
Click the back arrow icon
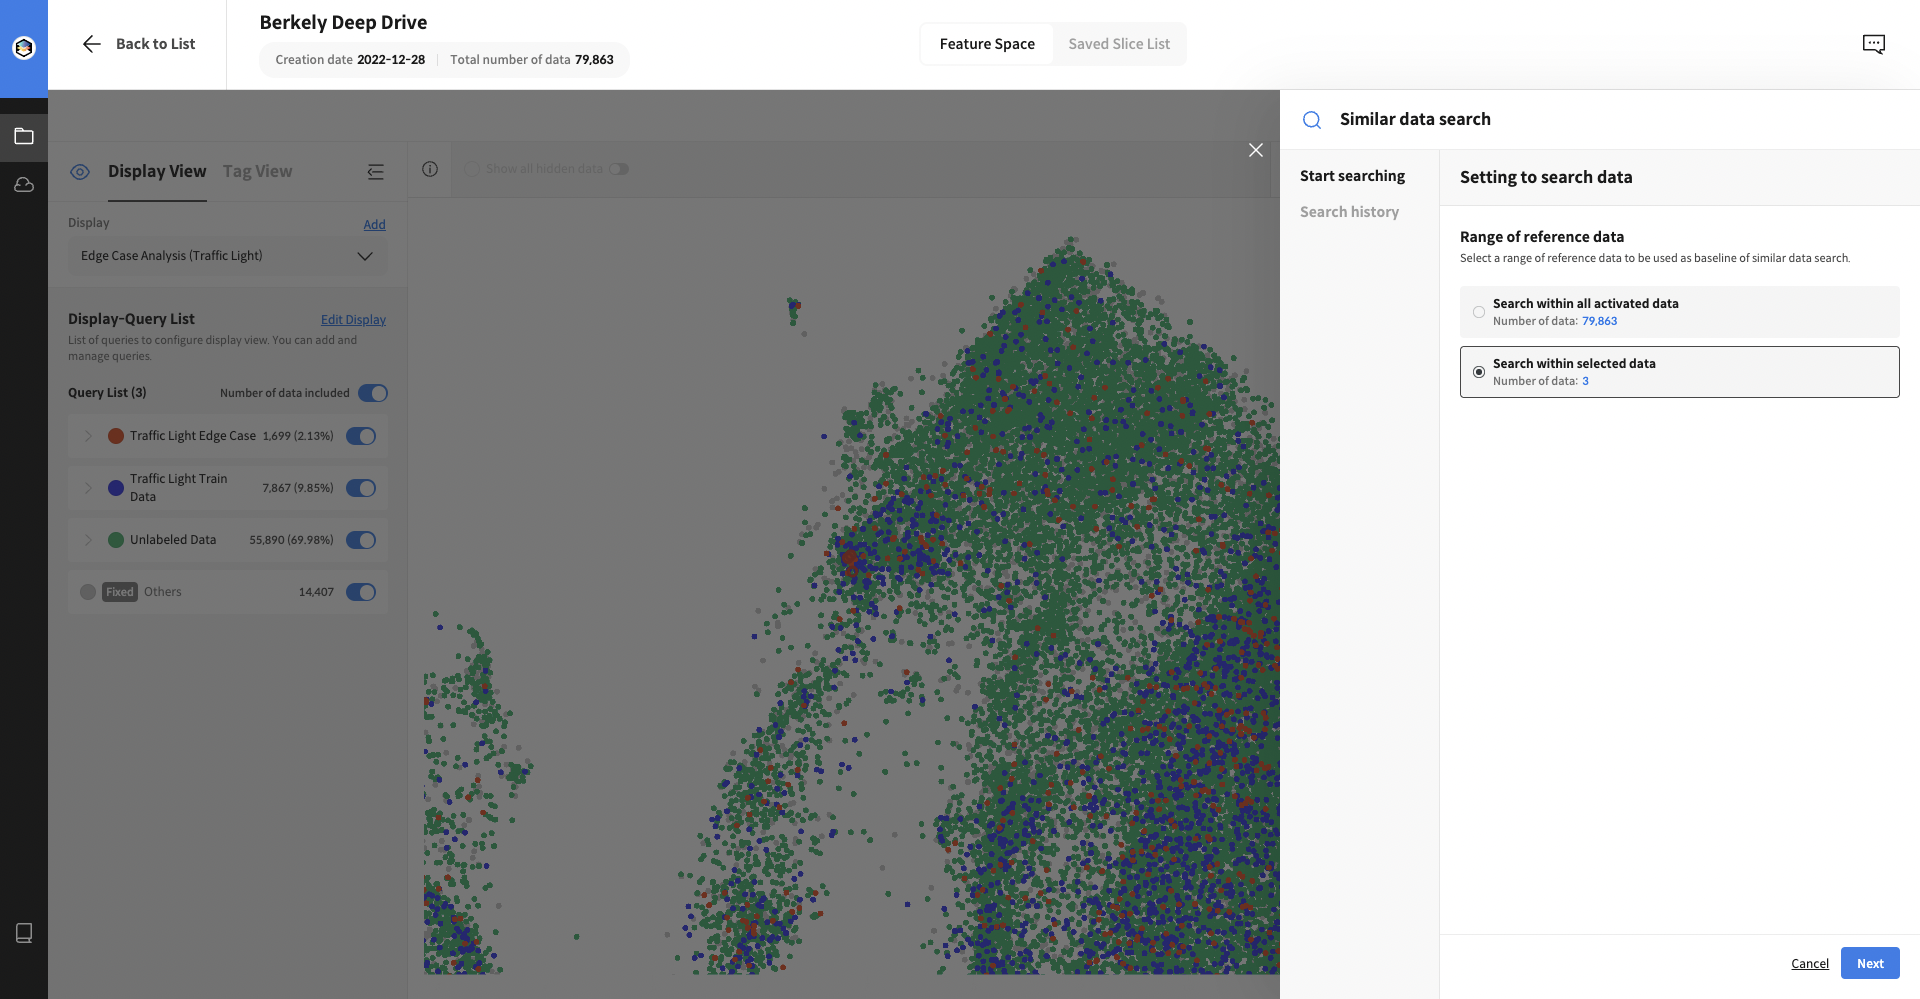91,44
